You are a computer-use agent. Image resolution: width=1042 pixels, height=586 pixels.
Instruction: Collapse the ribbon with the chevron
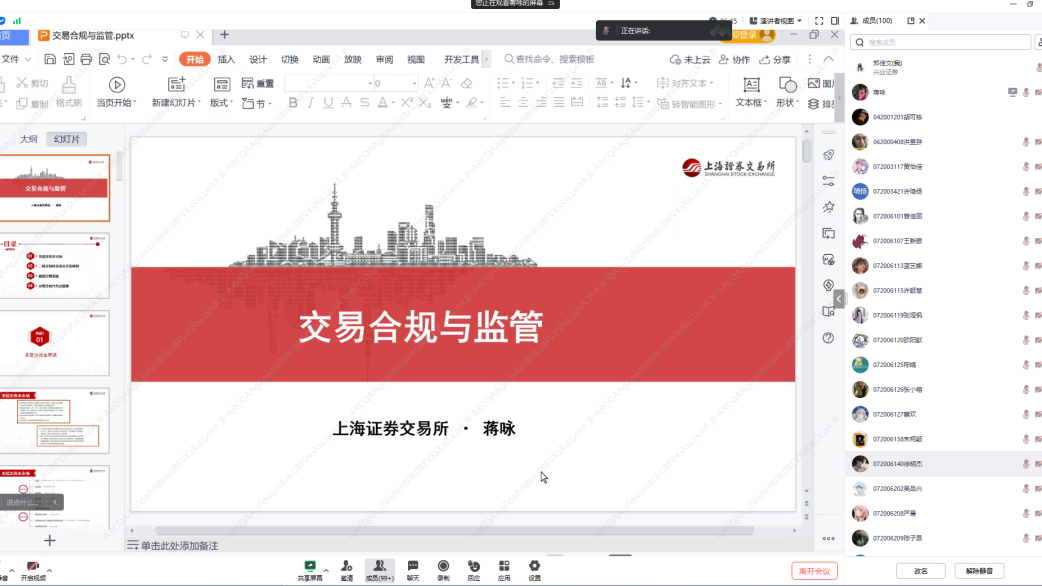coord(829,59)
